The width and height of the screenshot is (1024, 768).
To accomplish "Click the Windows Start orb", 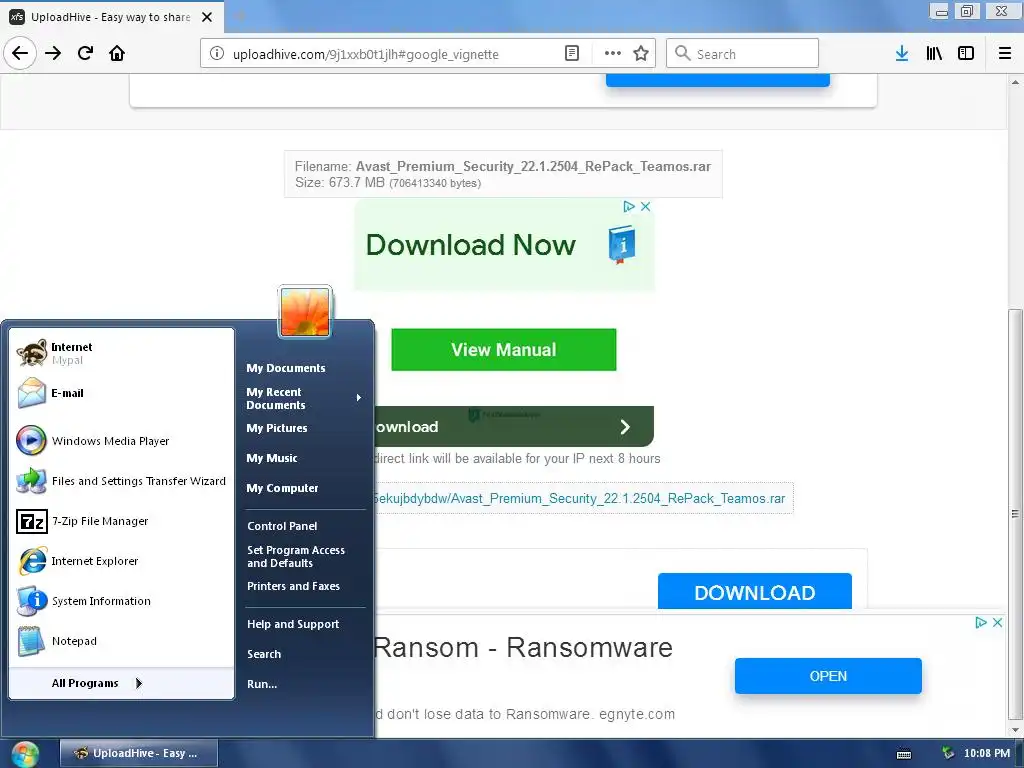I will (x=25, y=754).
